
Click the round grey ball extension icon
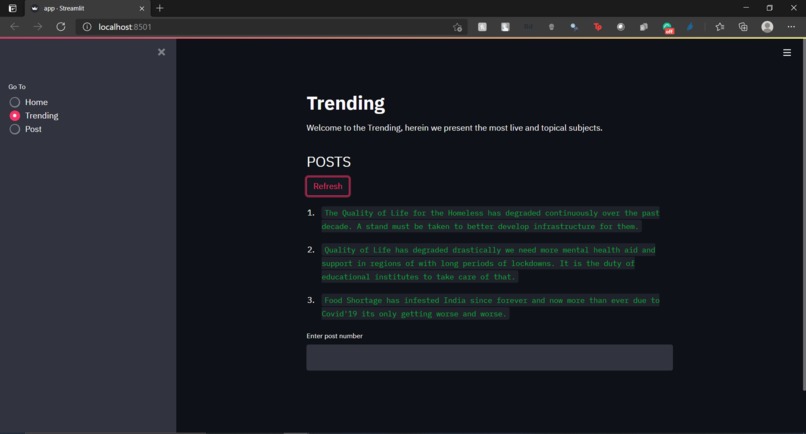click(620, 27)
